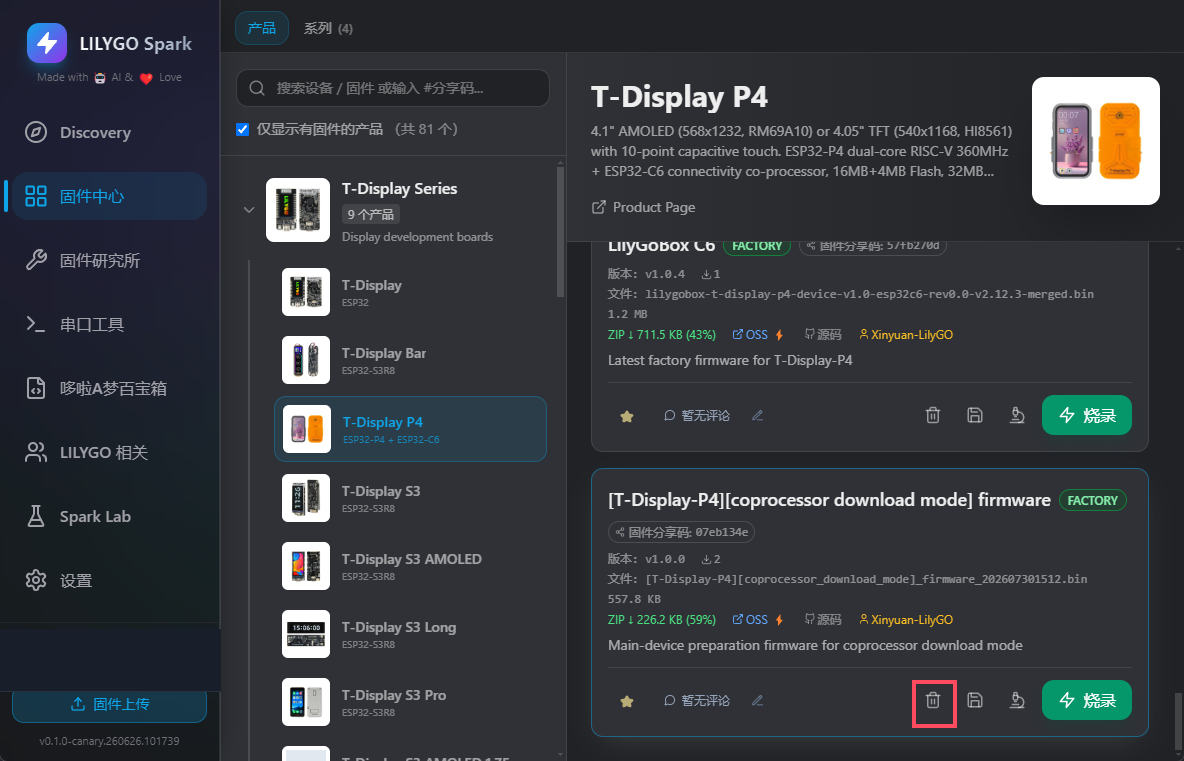1184x761 pixels.
Task: Click the 557.8 KB file size text
Action: point(634,599)
